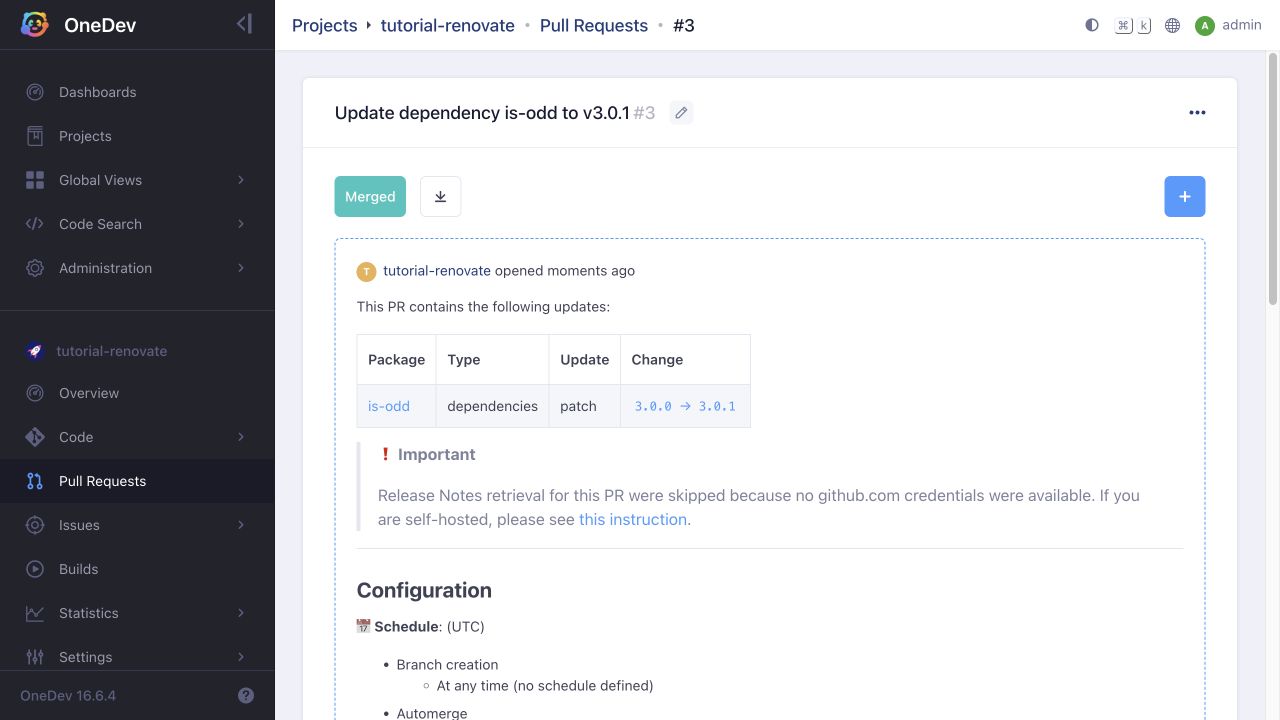Collapse the sidebar with the arrow icon
1280x720 pixels.
pyautogui.click(x=244, y=24)
